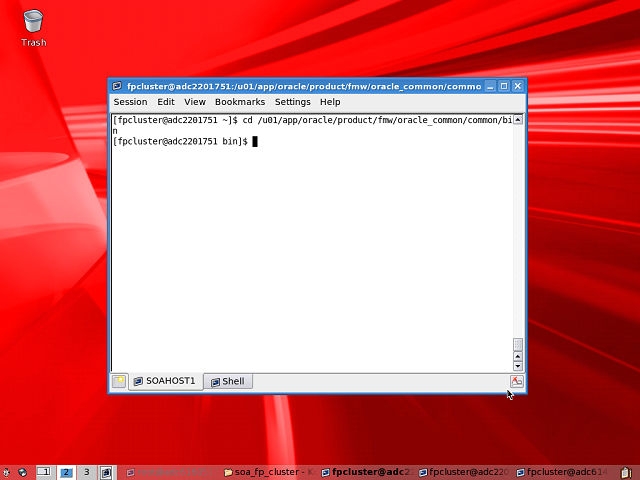Switch to virtual desktop 3 in the pager
Screen dimensions: 640x480
(x=86, y=472)
